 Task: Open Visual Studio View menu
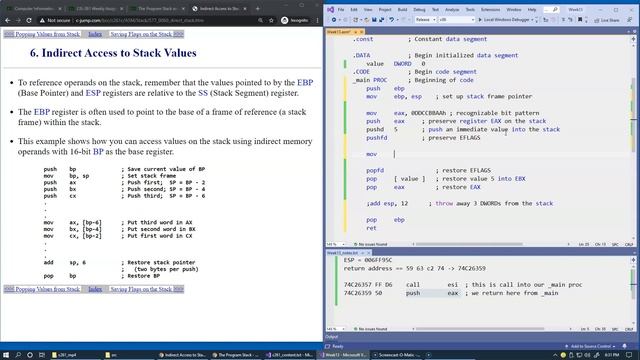tap(368, 9)
